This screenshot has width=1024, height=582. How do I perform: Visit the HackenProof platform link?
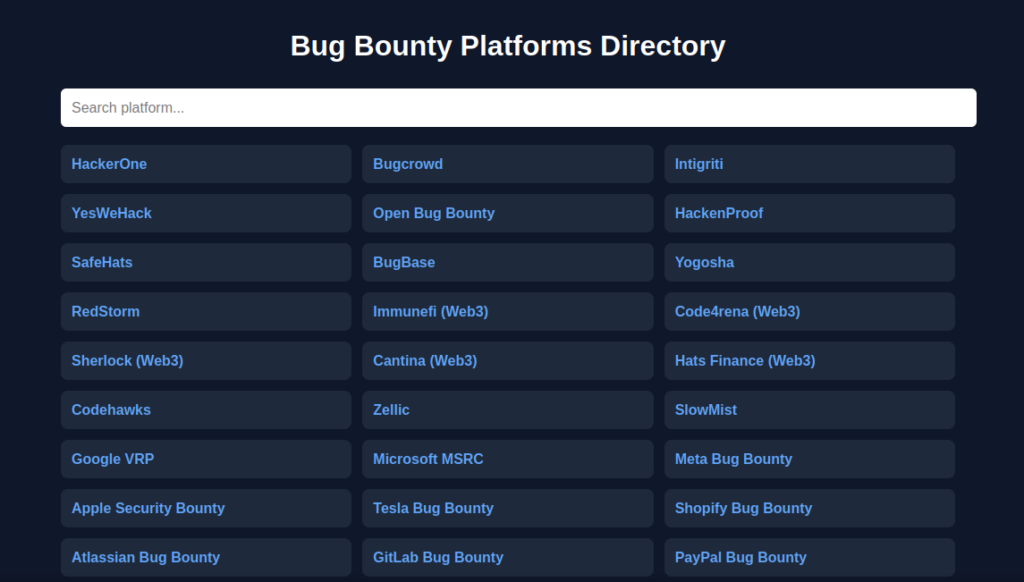(719, 213)
